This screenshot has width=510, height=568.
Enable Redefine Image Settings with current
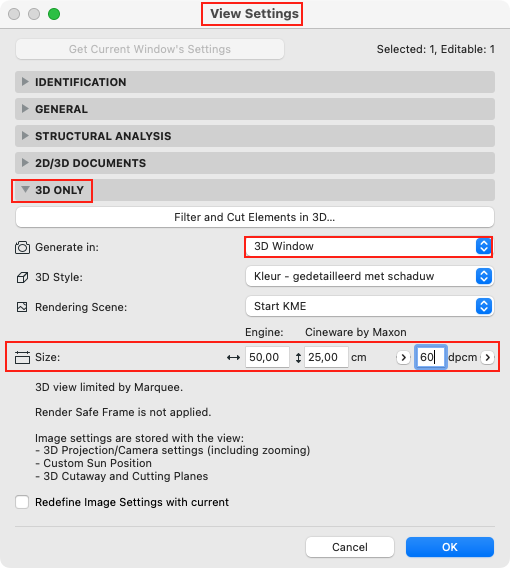click(22, 502)
